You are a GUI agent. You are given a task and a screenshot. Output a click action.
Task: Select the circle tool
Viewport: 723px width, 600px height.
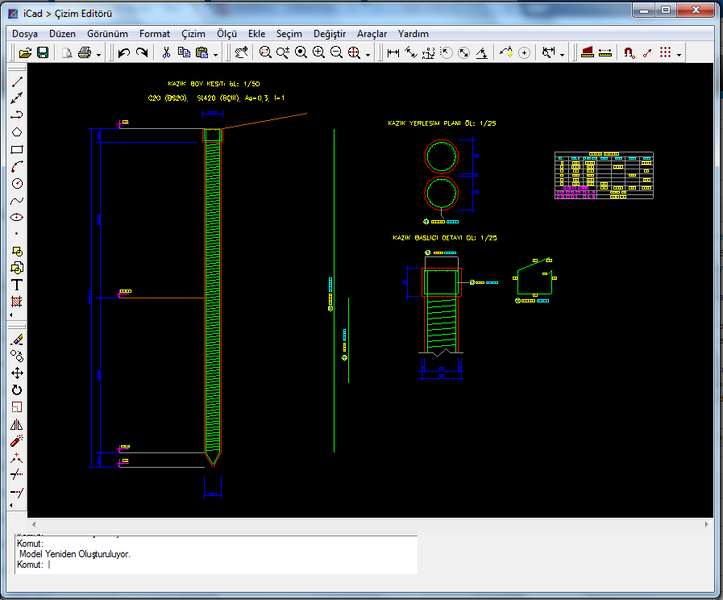[17, 184]
